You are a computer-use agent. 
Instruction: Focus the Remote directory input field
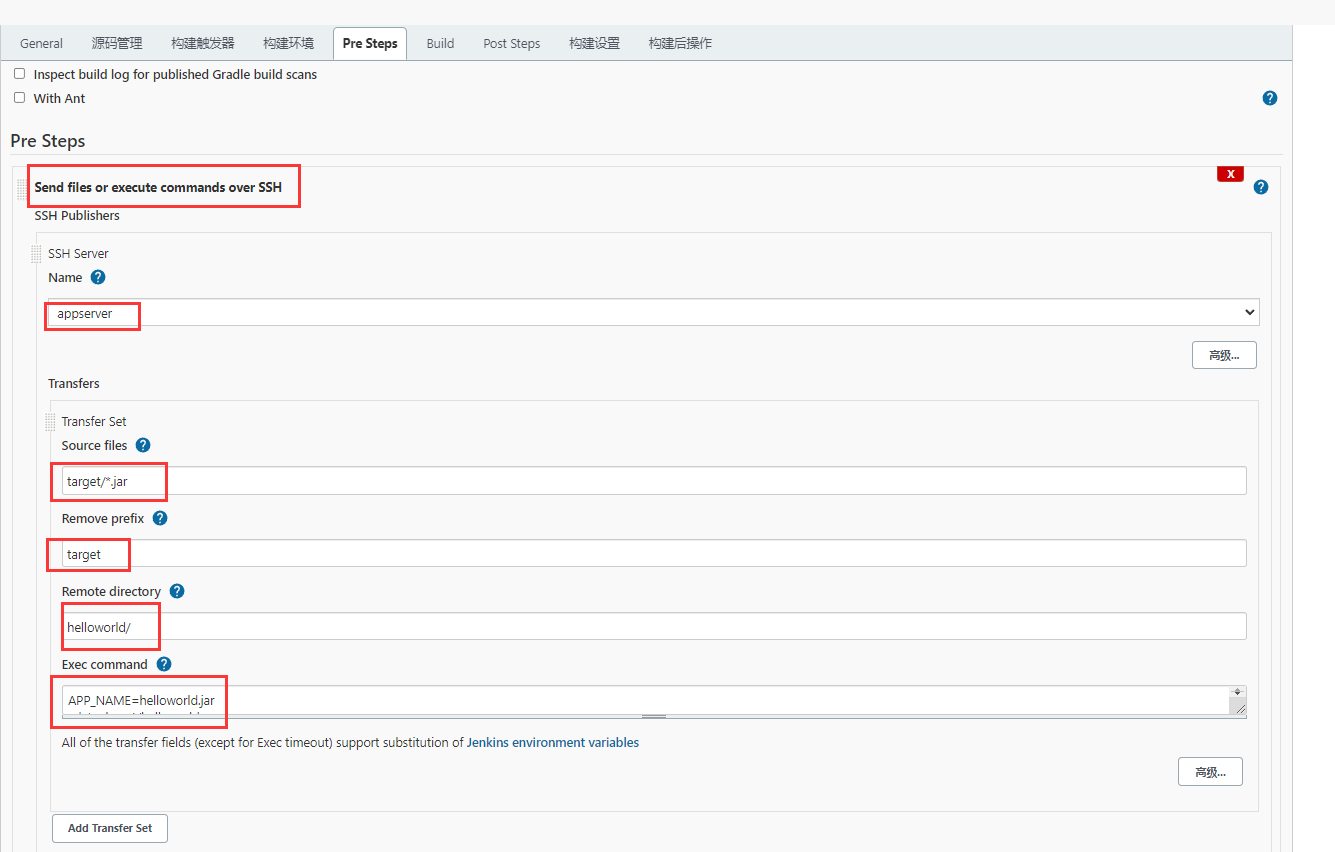pos(654,626)
